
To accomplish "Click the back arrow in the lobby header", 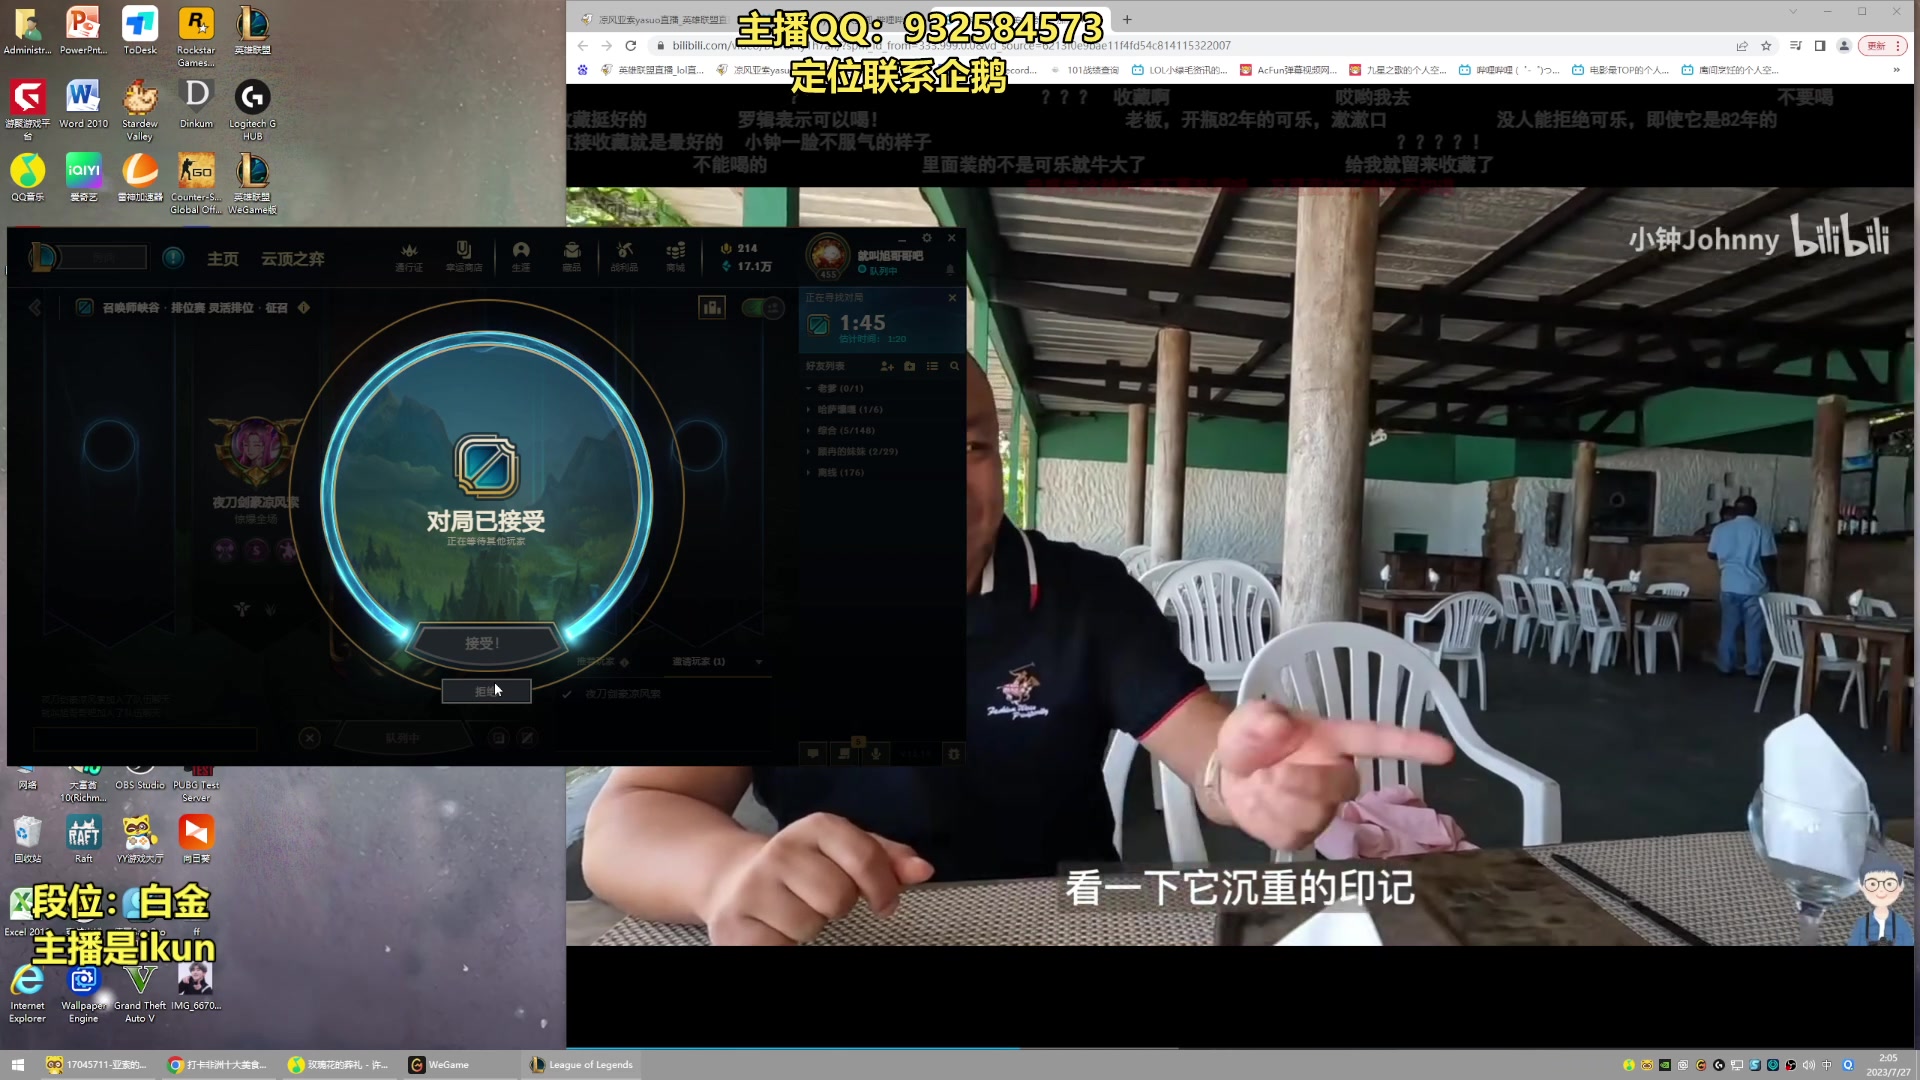I will [x=35, y=307].
